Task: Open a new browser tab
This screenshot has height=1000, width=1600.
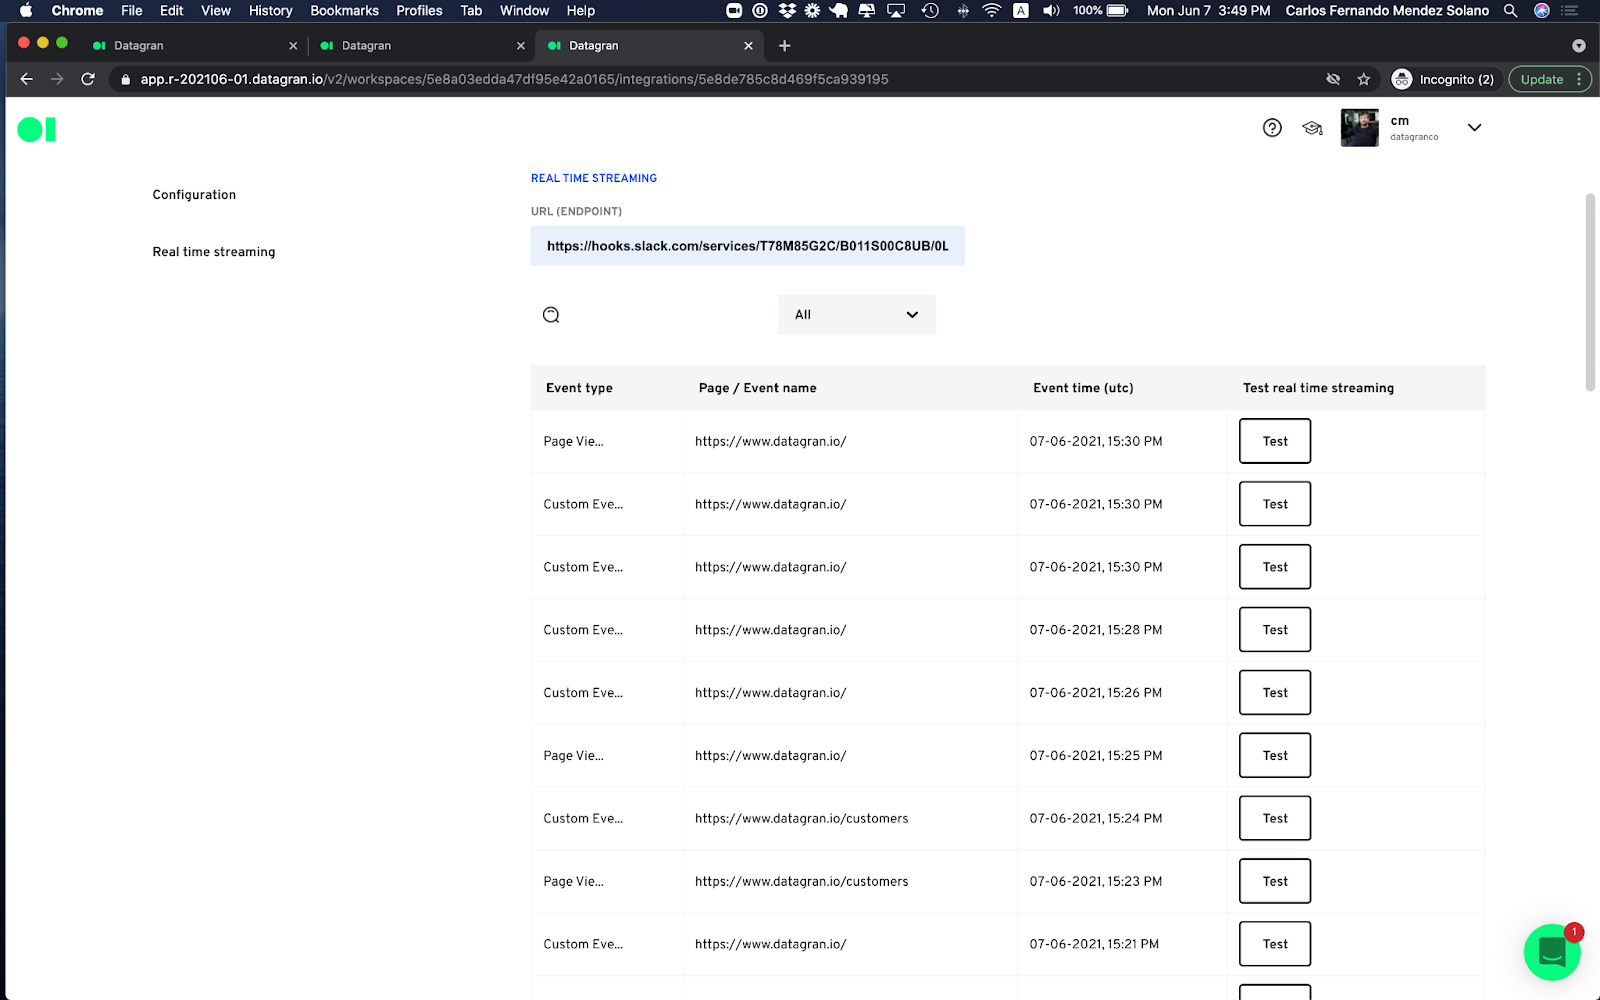Action: (784, 45)
